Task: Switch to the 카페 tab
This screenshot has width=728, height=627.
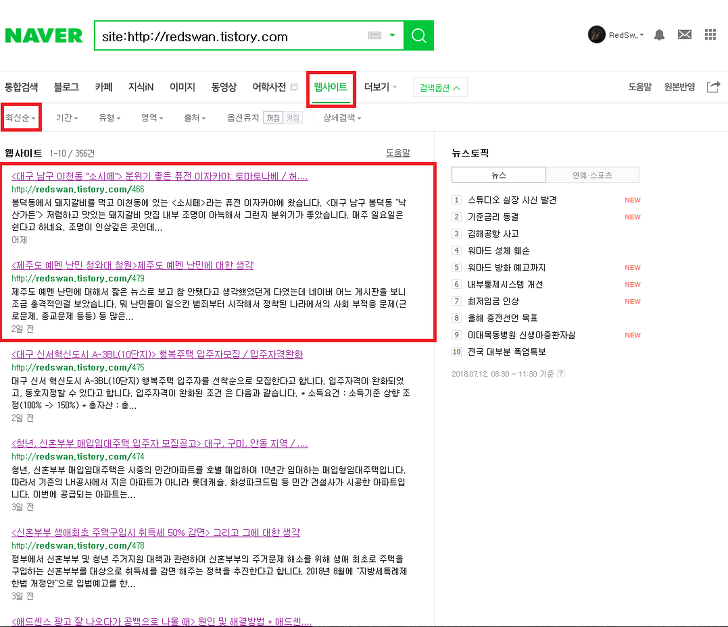Action: [x=104, y=87]
